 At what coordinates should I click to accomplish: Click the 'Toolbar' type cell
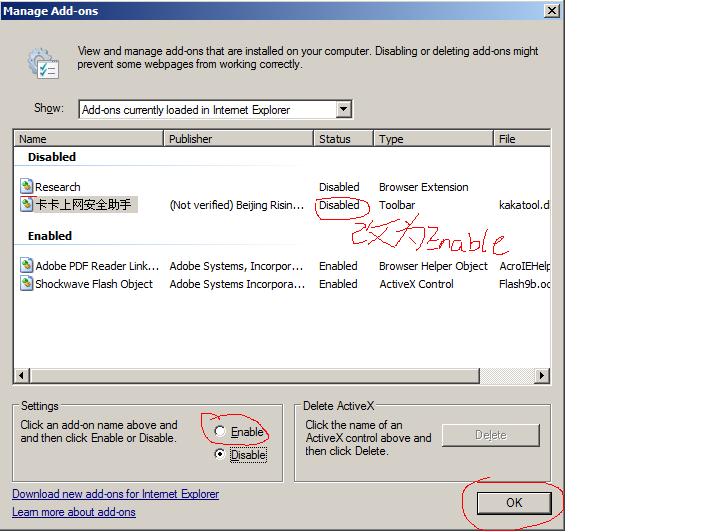[x=397, y=205]
